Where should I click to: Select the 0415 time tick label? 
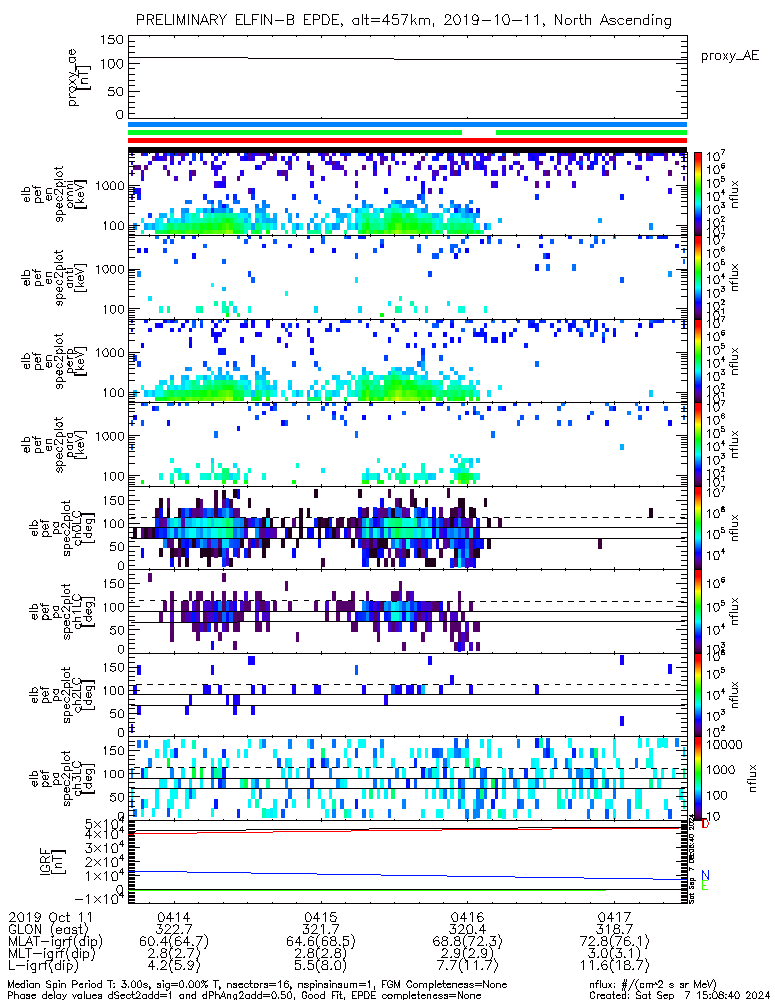(320, 916)
